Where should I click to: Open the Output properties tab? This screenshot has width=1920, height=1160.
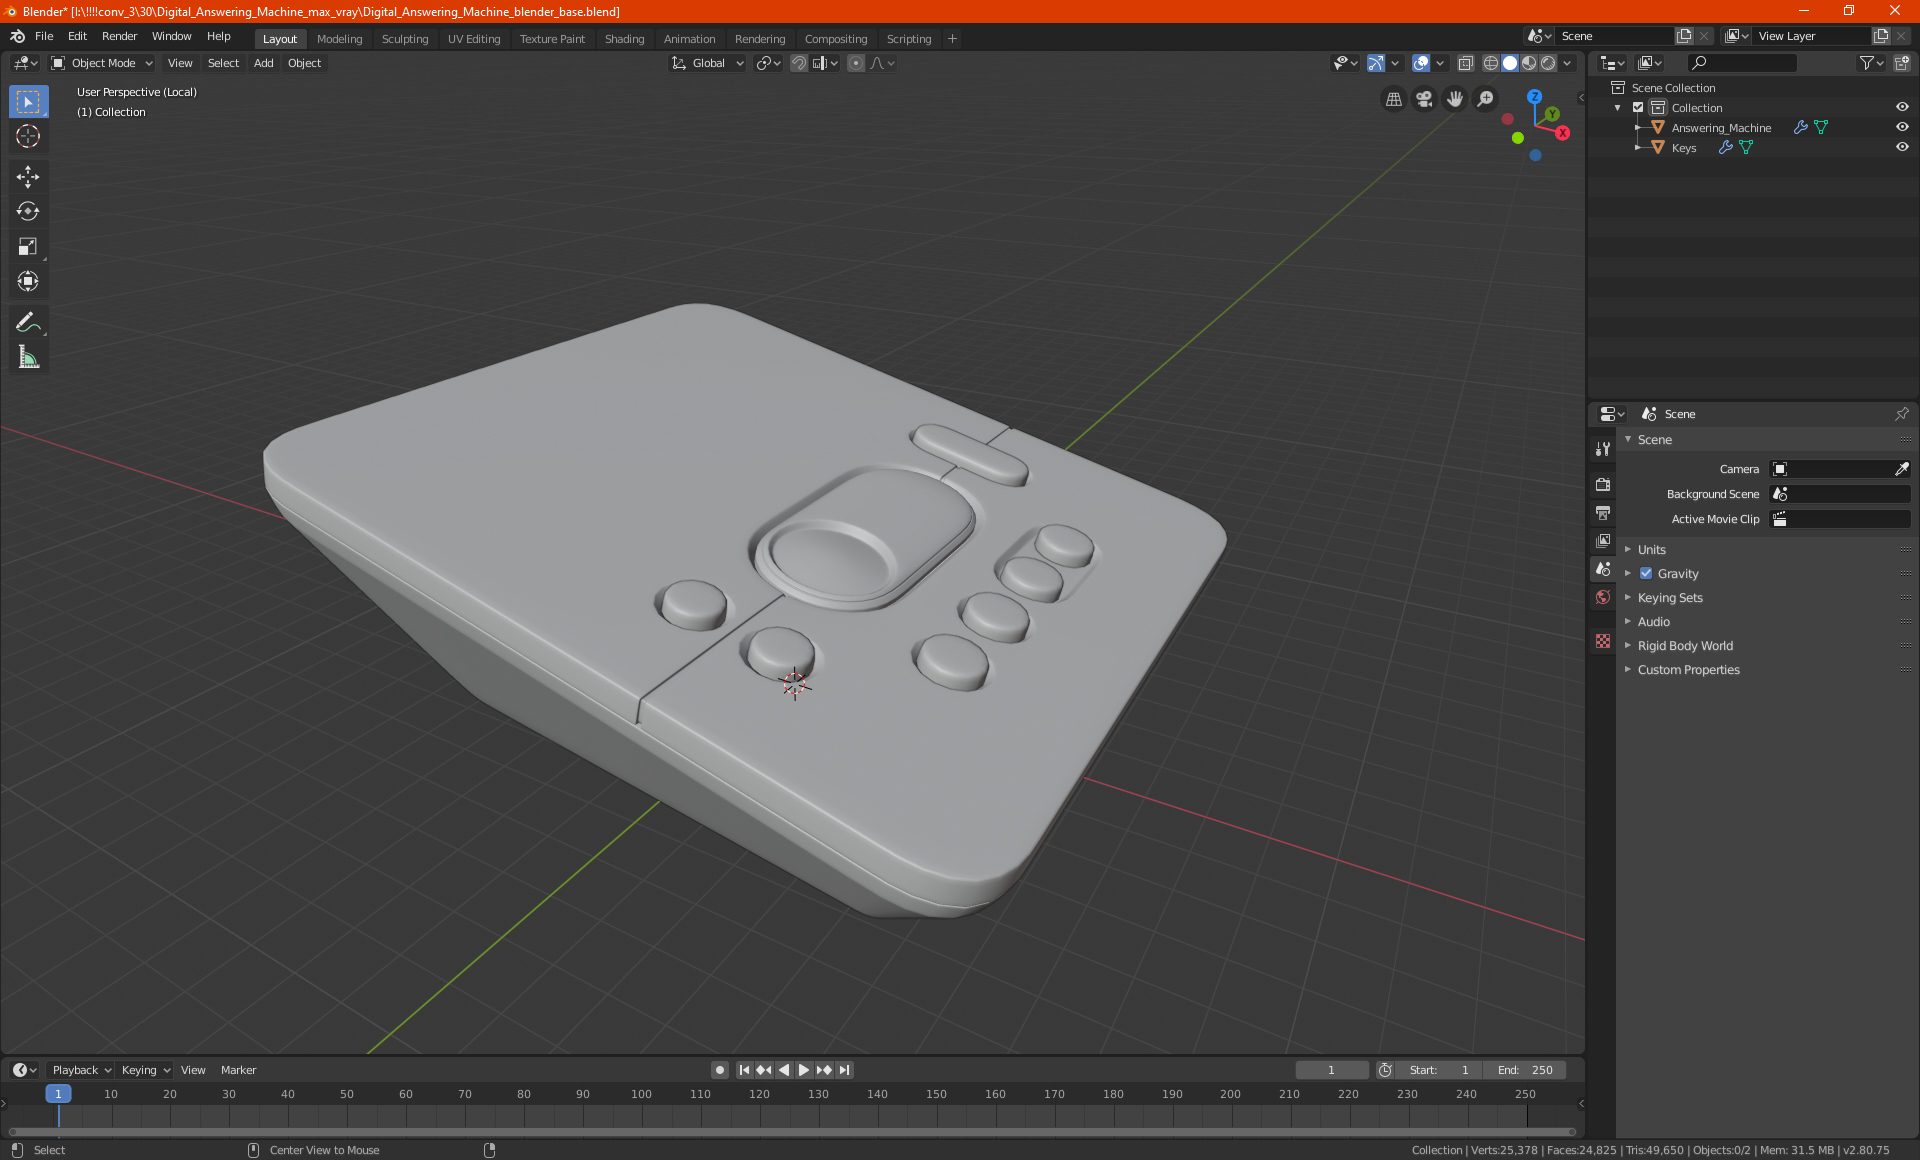(x=1603, y=512)
